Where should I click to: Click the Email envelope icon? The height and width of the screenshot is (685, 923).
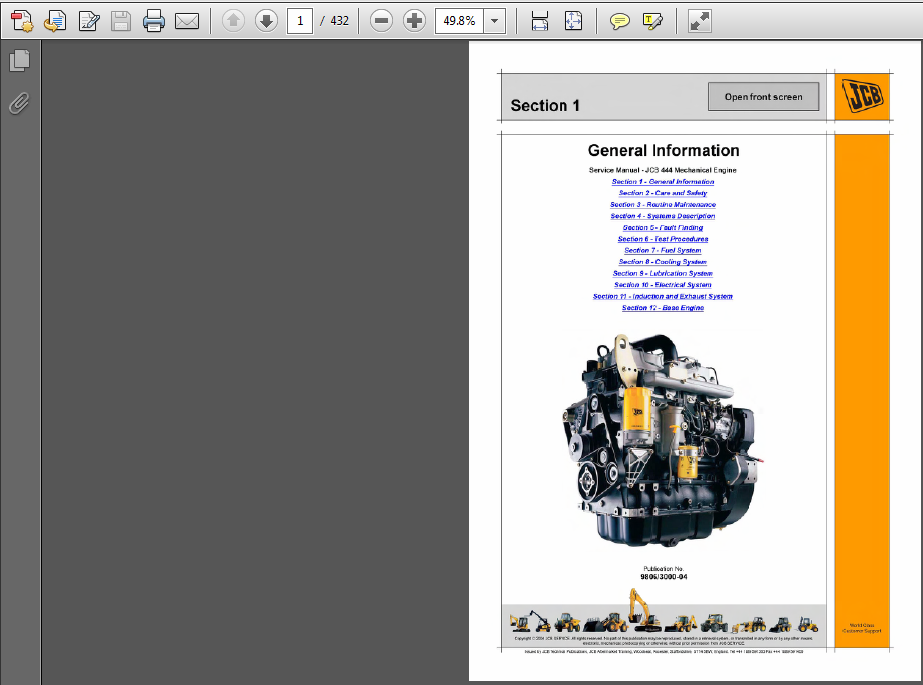(x=187, y=21)
